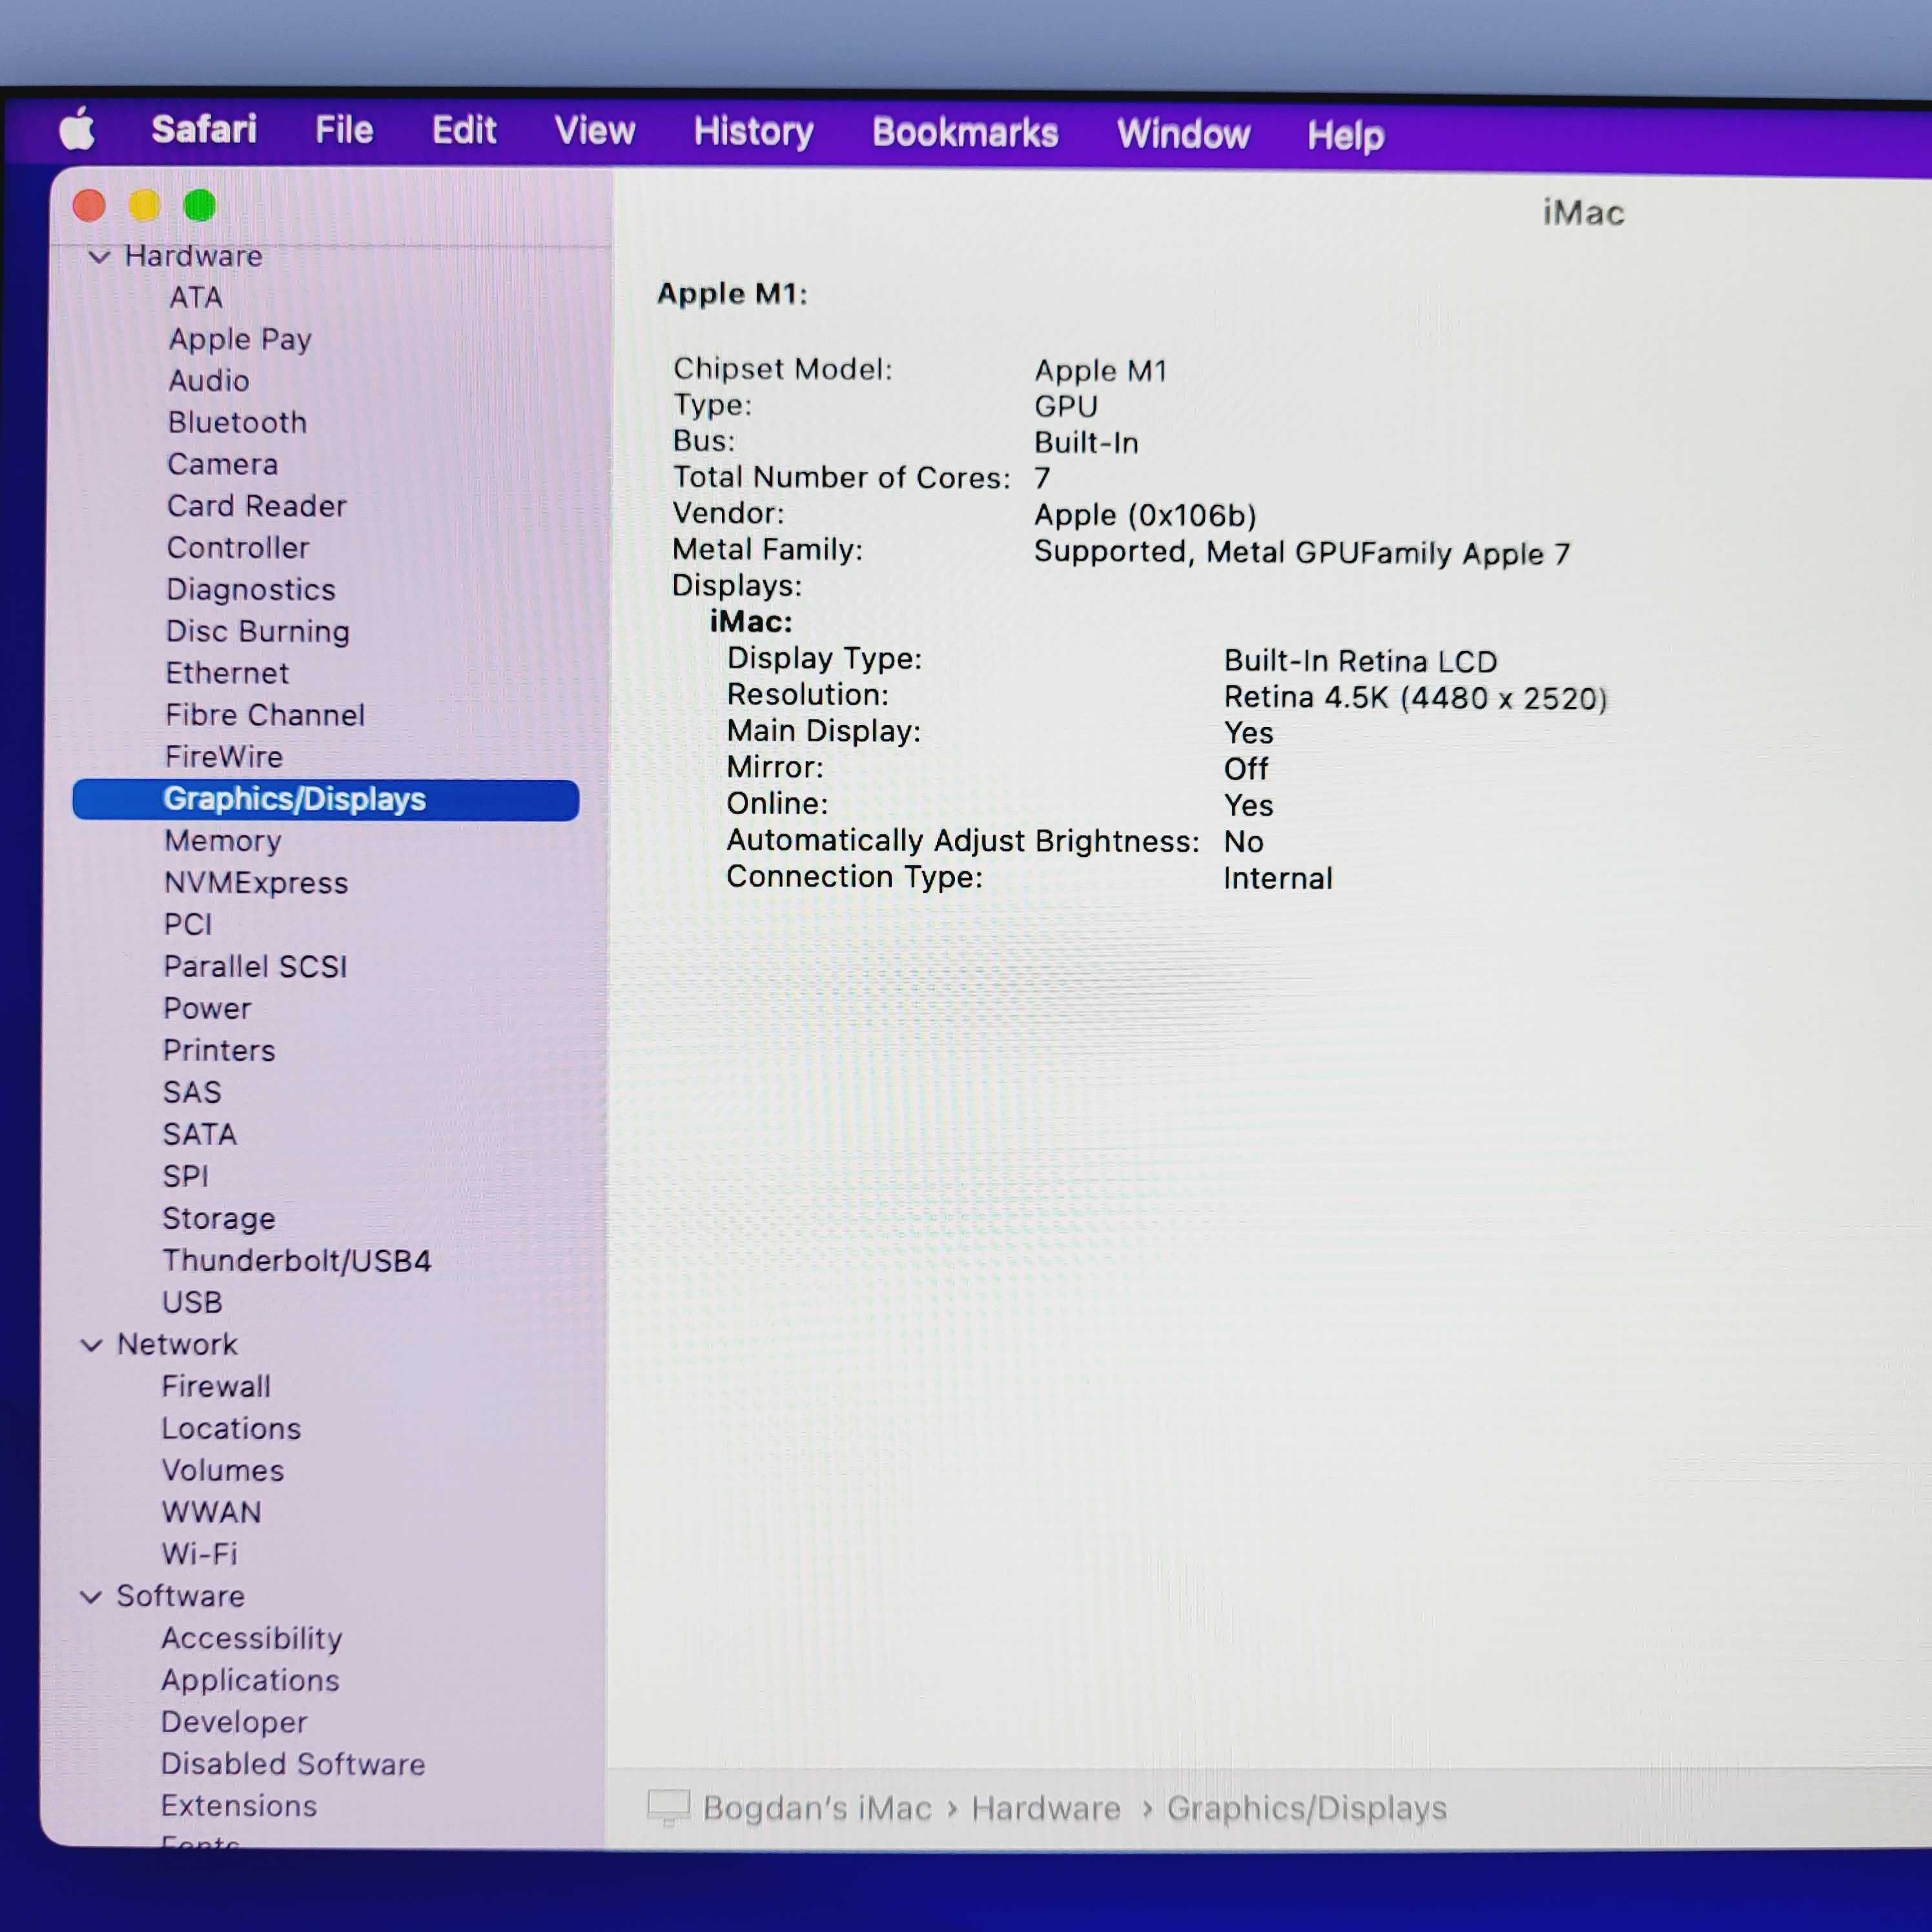Select Applications under Software
Viewport: 1932px width, 1932px height.
250,1681
